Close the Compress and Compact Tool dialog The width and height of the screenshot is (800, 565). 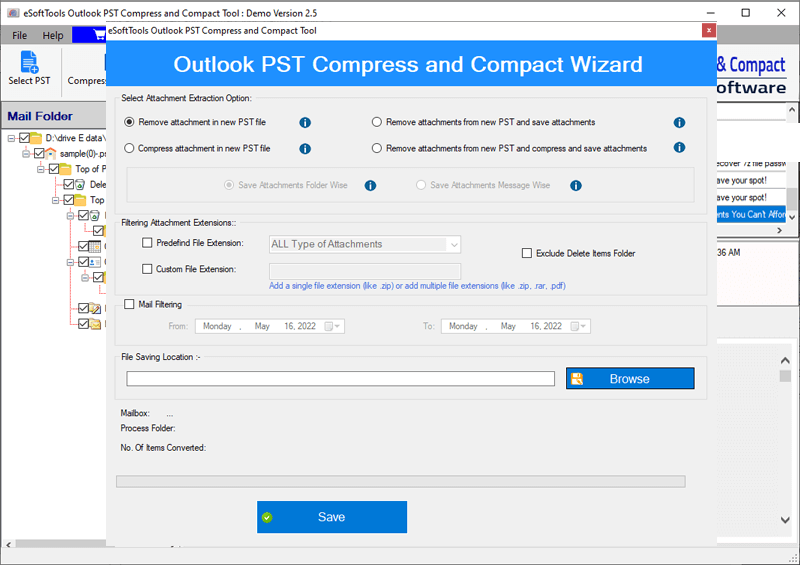click(x=708, y=31)
